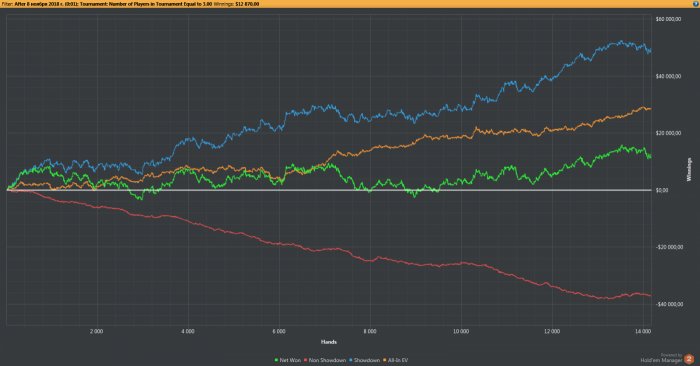This screenshot has width=700, height=366.
Task: Click the $60 000,00 y-axis label
Action: point(668,19)
